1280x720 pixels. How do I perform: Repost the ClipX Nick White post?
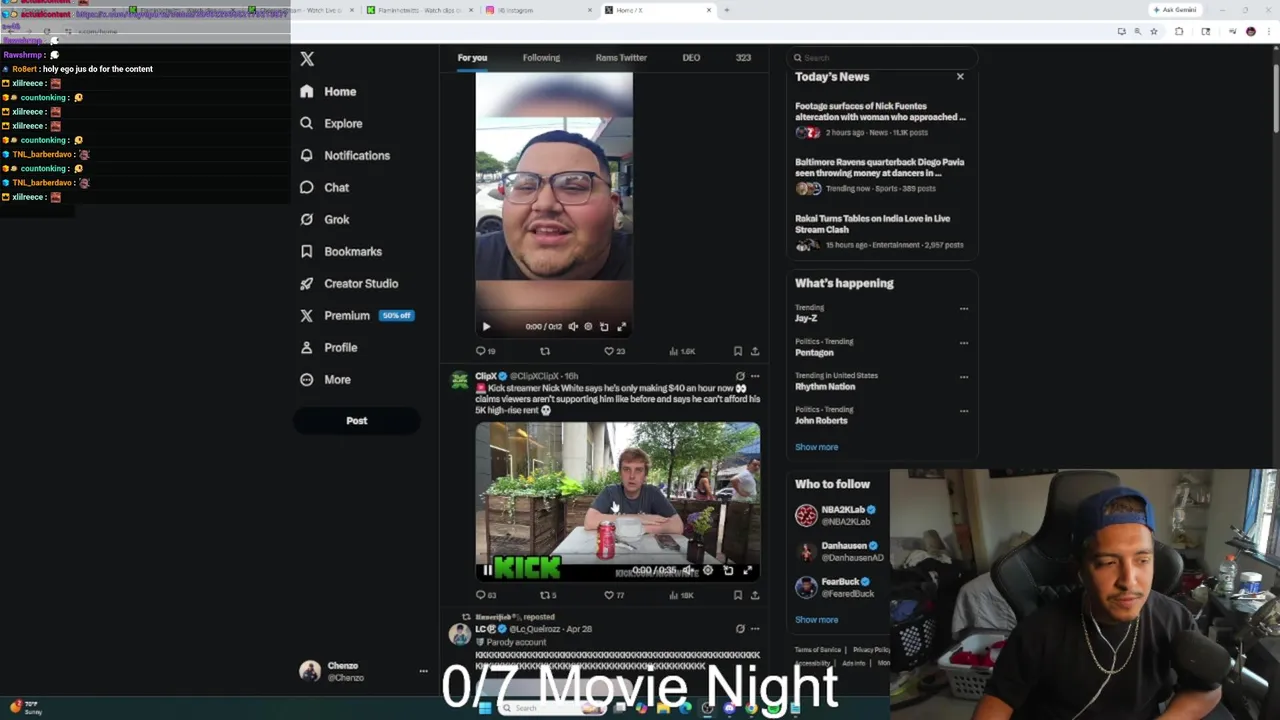[x=548, y=595]
